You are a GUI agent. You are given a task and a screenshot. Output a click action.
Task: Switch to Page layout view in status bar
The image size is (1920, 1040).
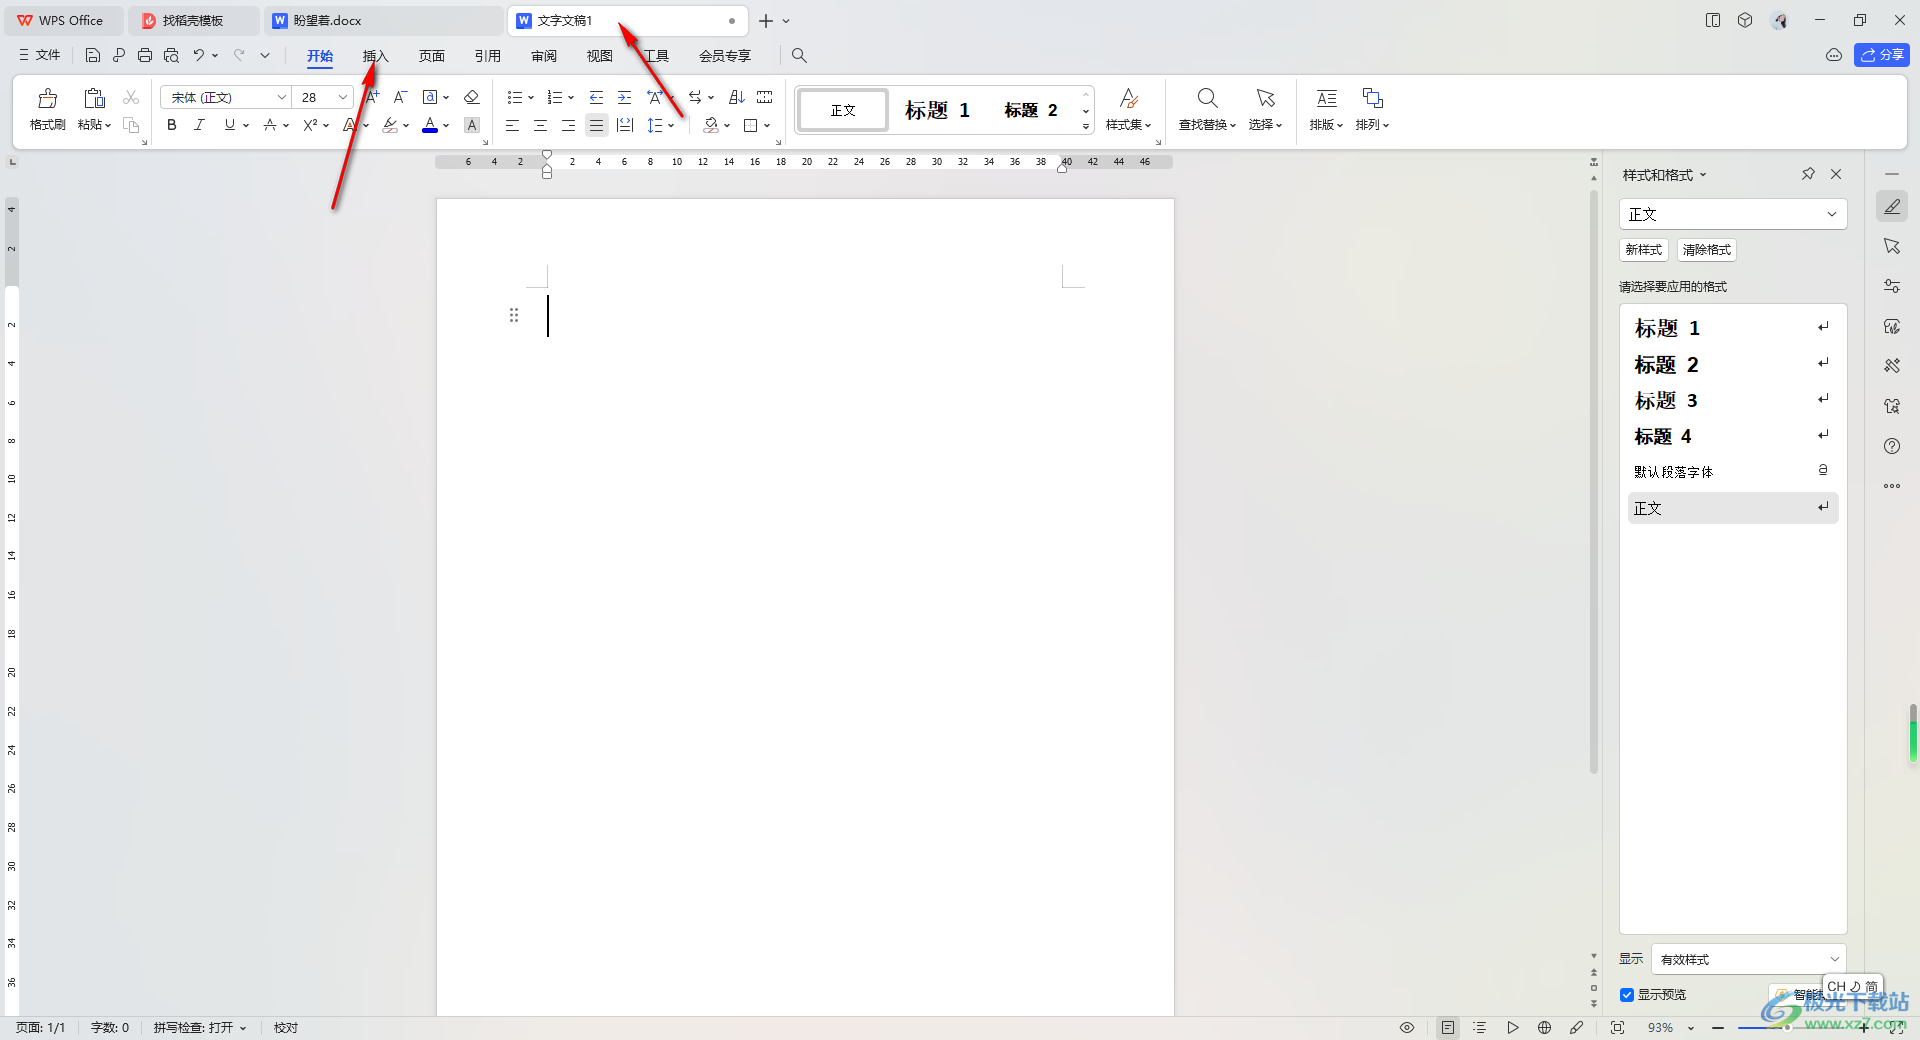(1448, 1027)
